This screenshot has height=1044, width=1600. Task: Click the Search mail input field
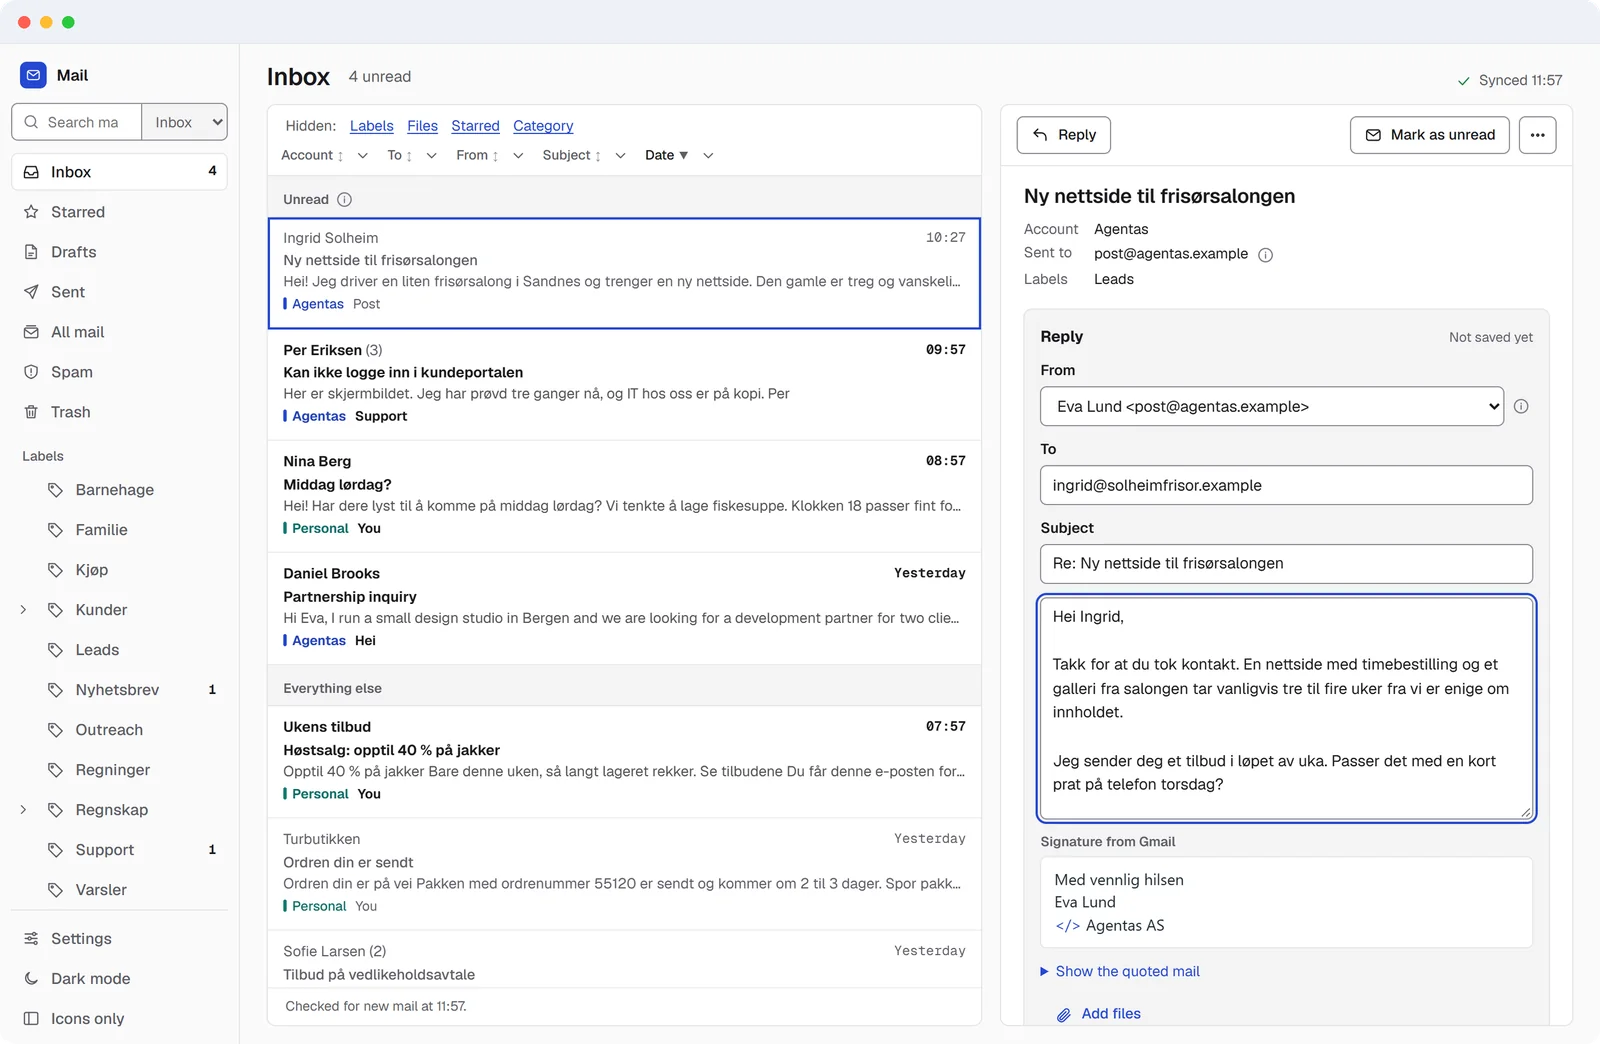(x=77, y=122)
